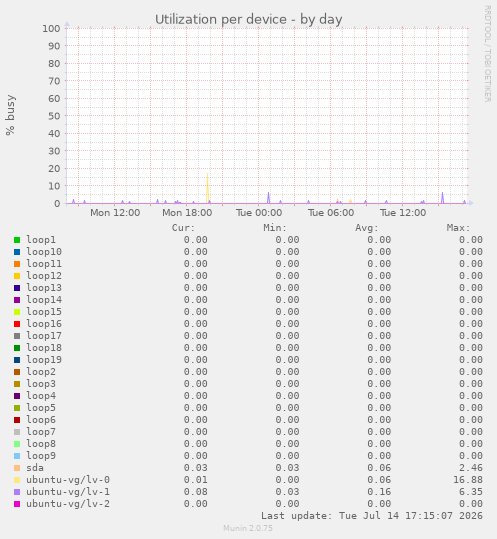
Task: Click the loop11 orange legend swatch
Action: pyautogui.click(x=17, y=264)
